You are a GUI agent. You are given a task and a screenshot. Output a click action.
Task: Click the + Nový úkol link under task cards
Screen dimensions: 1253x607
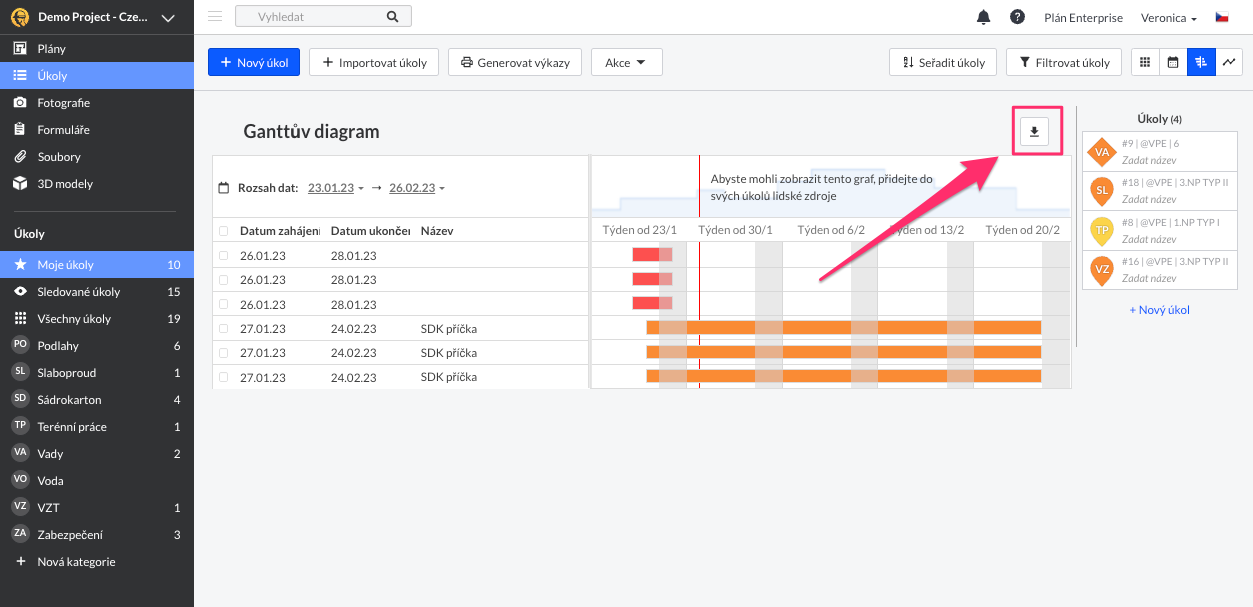pos(1159,310)
